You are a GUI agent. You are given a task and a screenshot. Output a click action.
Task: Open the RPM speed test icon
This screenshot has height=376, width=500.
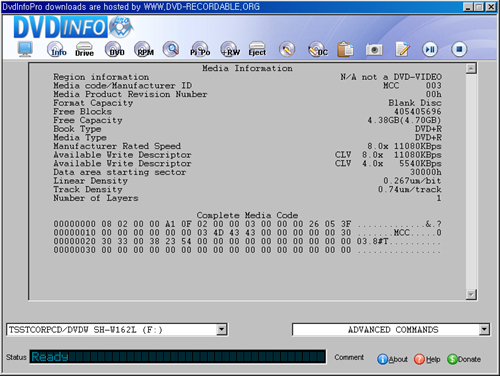tap(144, 49)
